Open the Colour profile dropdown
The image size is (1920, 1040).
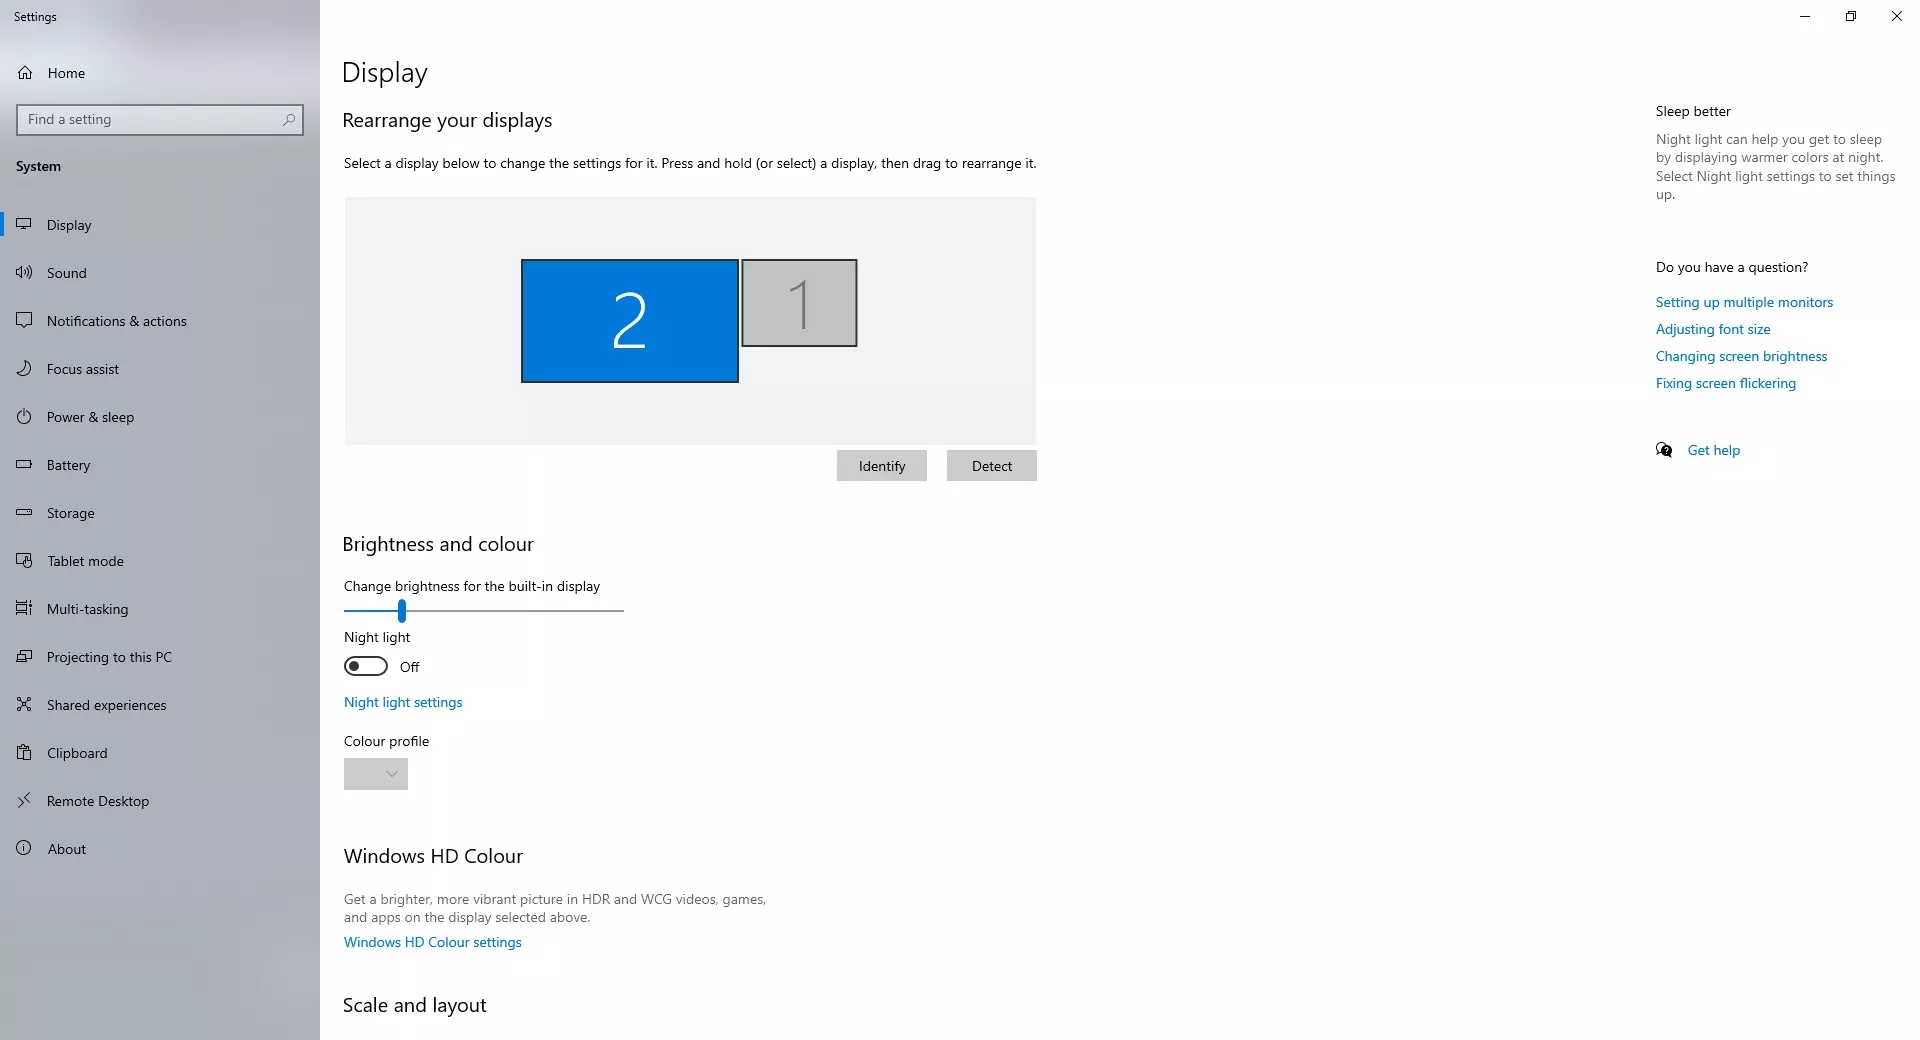point(376,774)
